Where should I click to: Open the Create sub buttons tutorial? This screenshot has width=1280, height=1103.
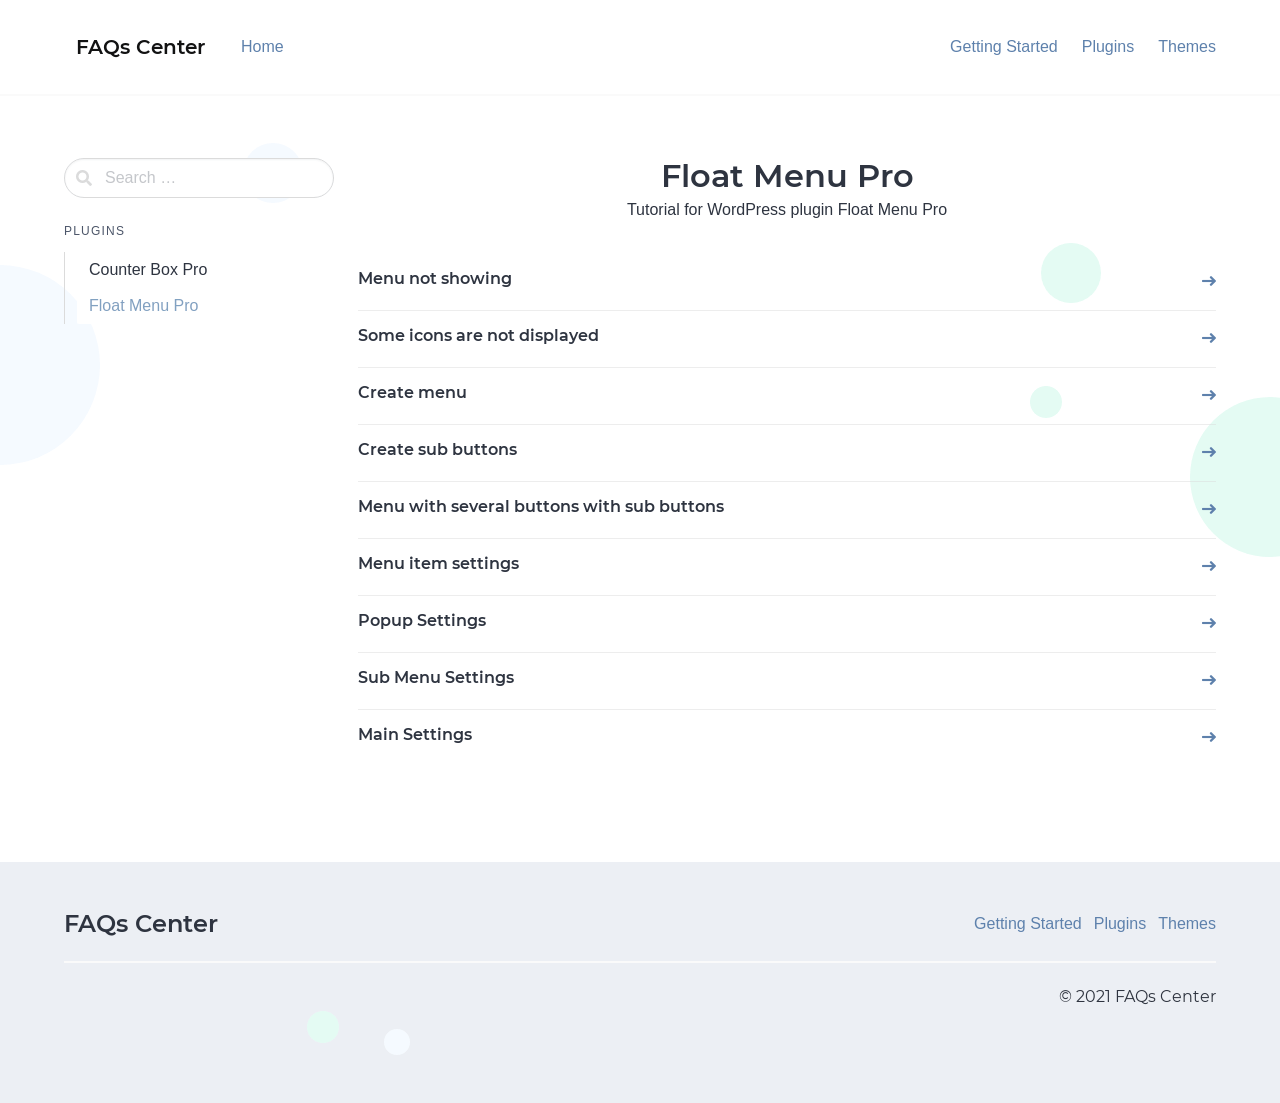[x=437, y=450]
